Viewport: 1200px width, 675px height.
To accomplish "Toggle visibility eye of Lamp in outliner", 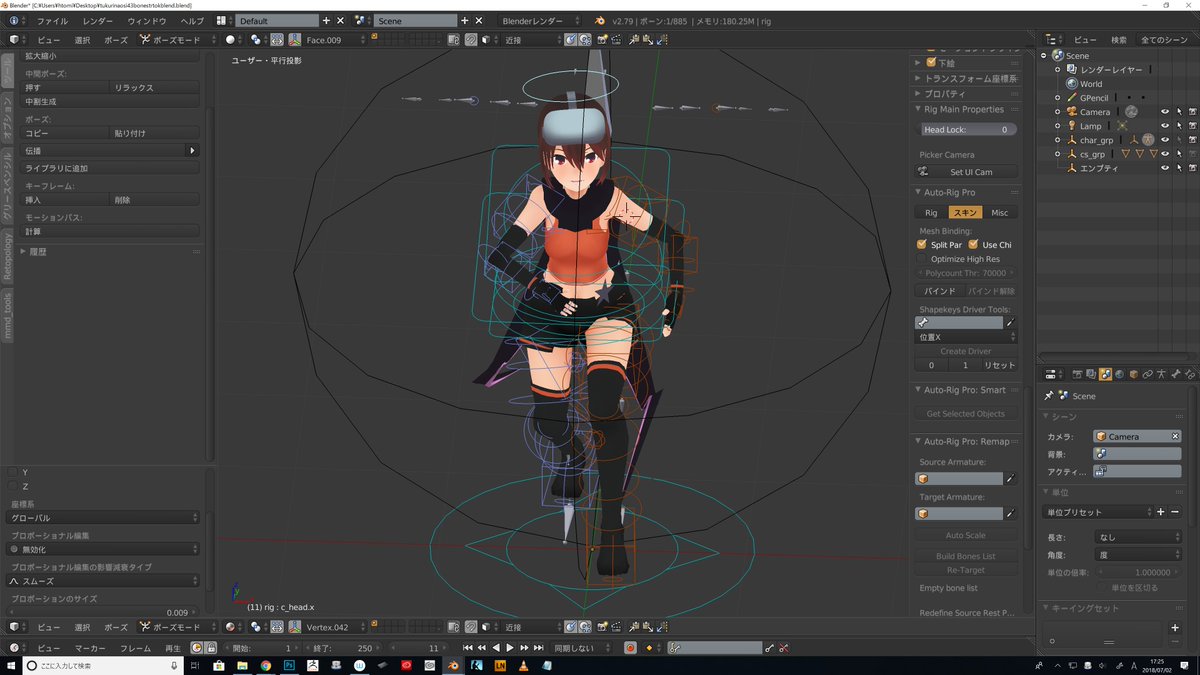I will [1165, 126].
